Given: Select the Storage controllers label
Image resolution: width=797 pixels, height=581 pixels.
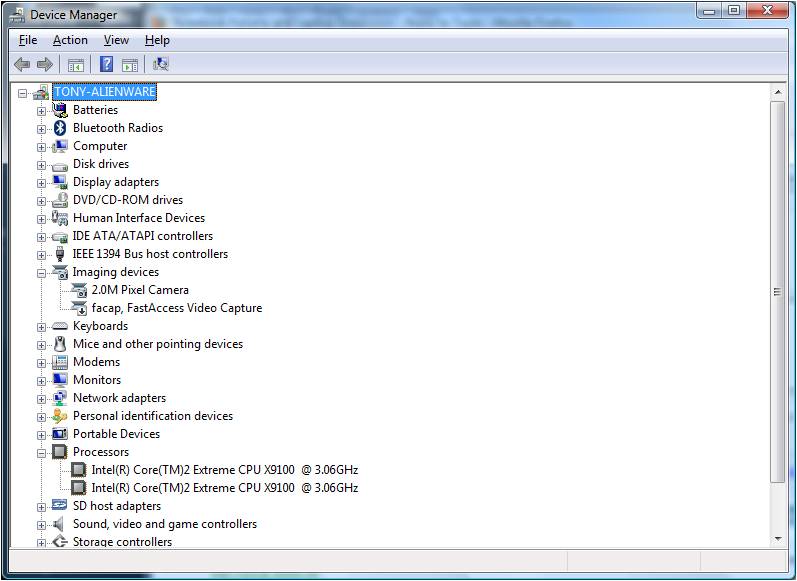Looking at the screenshot, I should click(122, 541).
